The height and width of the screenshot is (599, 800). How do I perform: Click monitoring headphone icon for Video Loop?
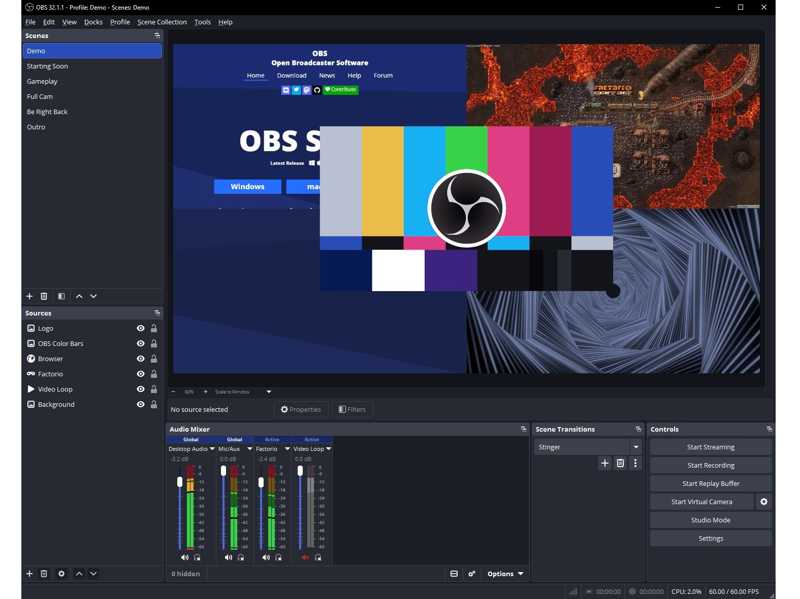coord(318,557)
